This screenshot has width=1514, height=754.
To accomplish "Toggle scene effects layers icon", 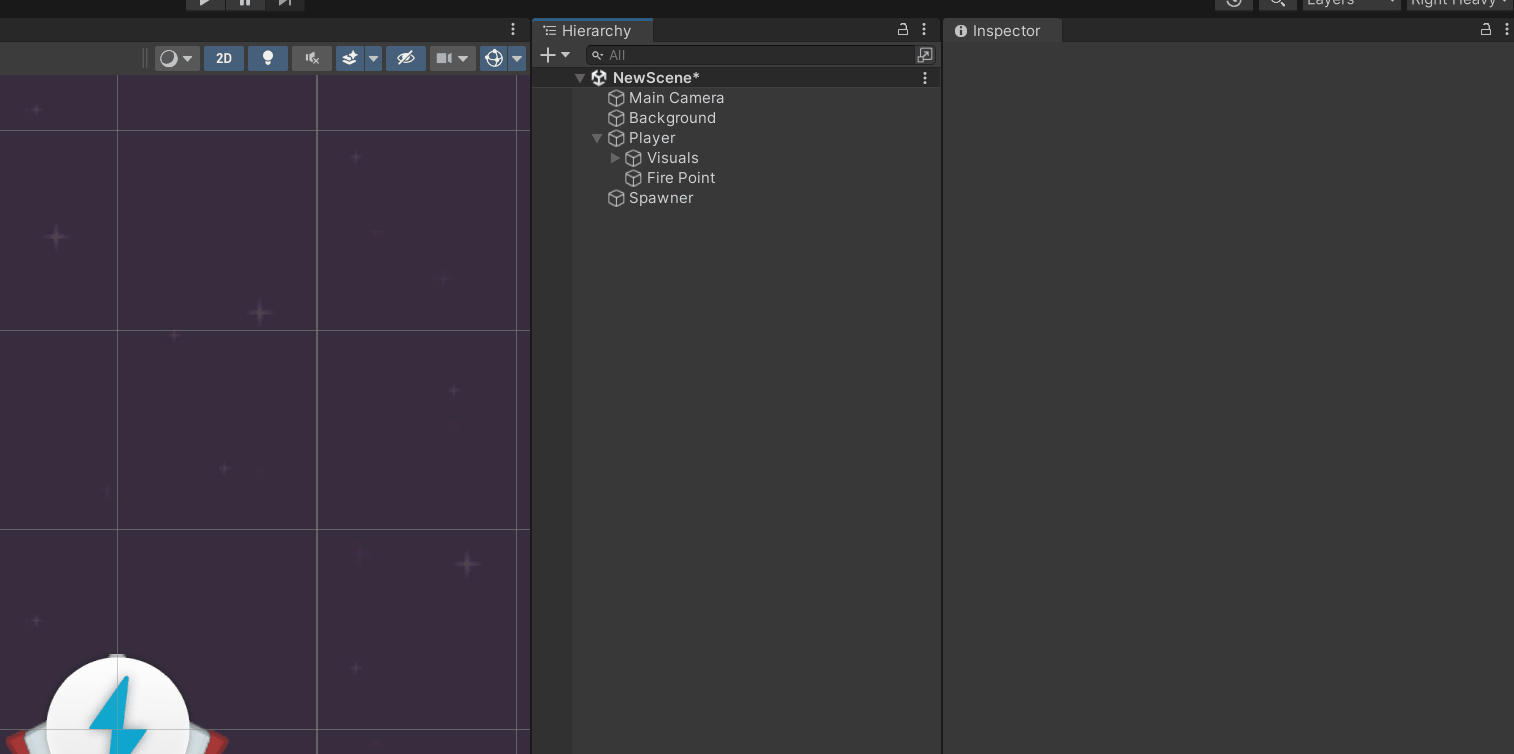I will pyautogui.click(x=350, y=58).
